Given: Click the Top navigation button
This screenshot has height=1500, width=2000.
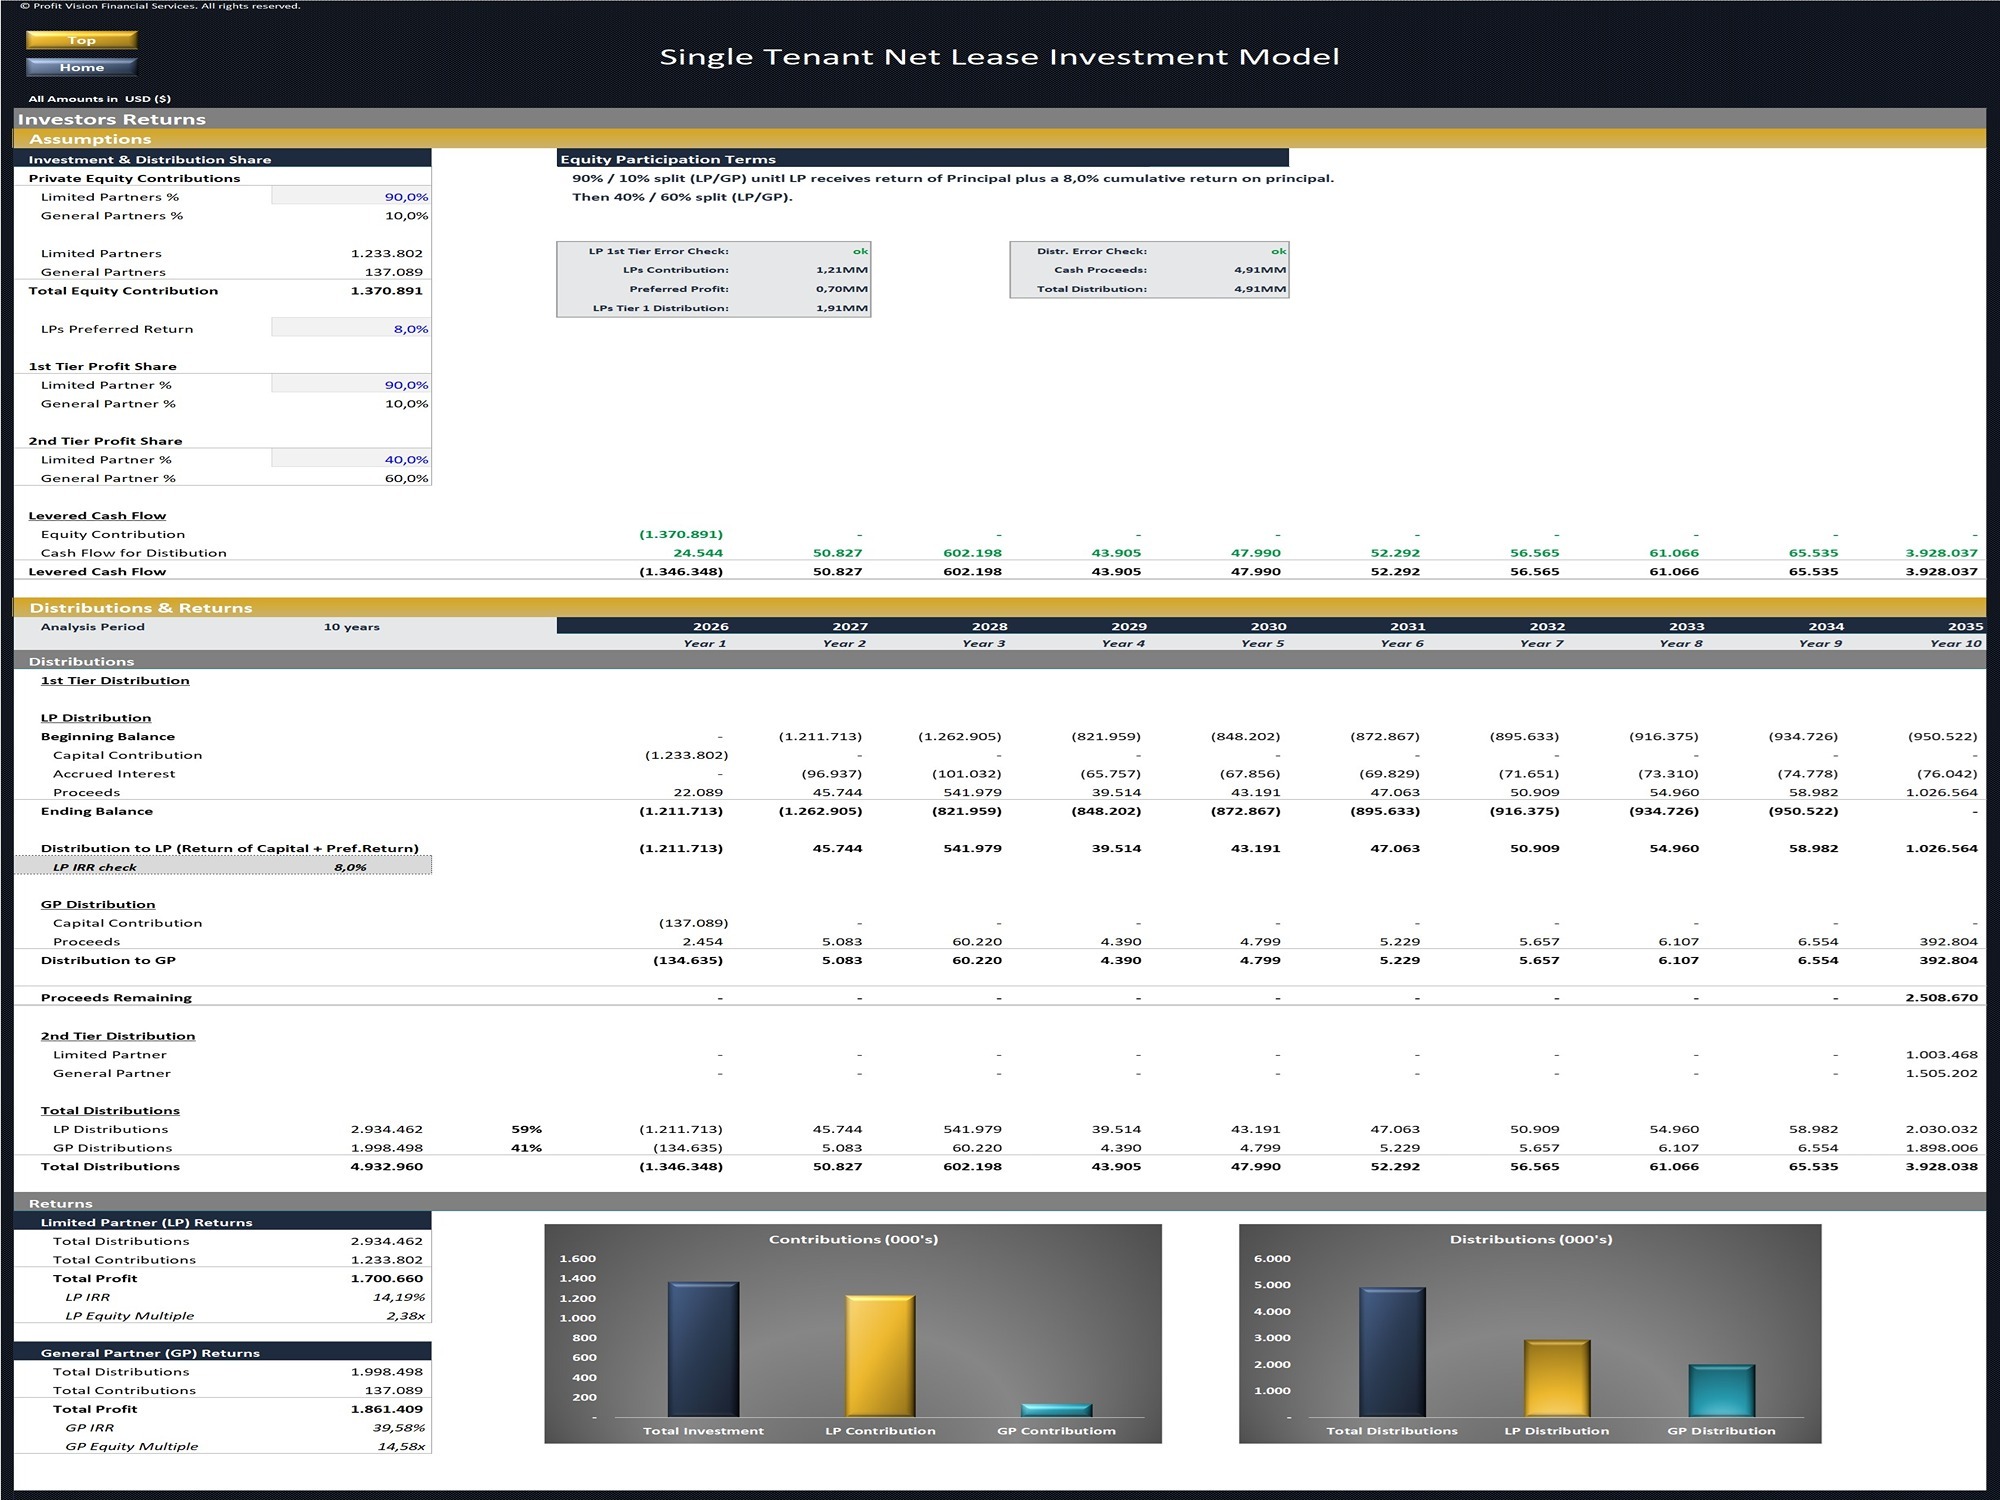Looking at the screenshot, I should point(82,40).
